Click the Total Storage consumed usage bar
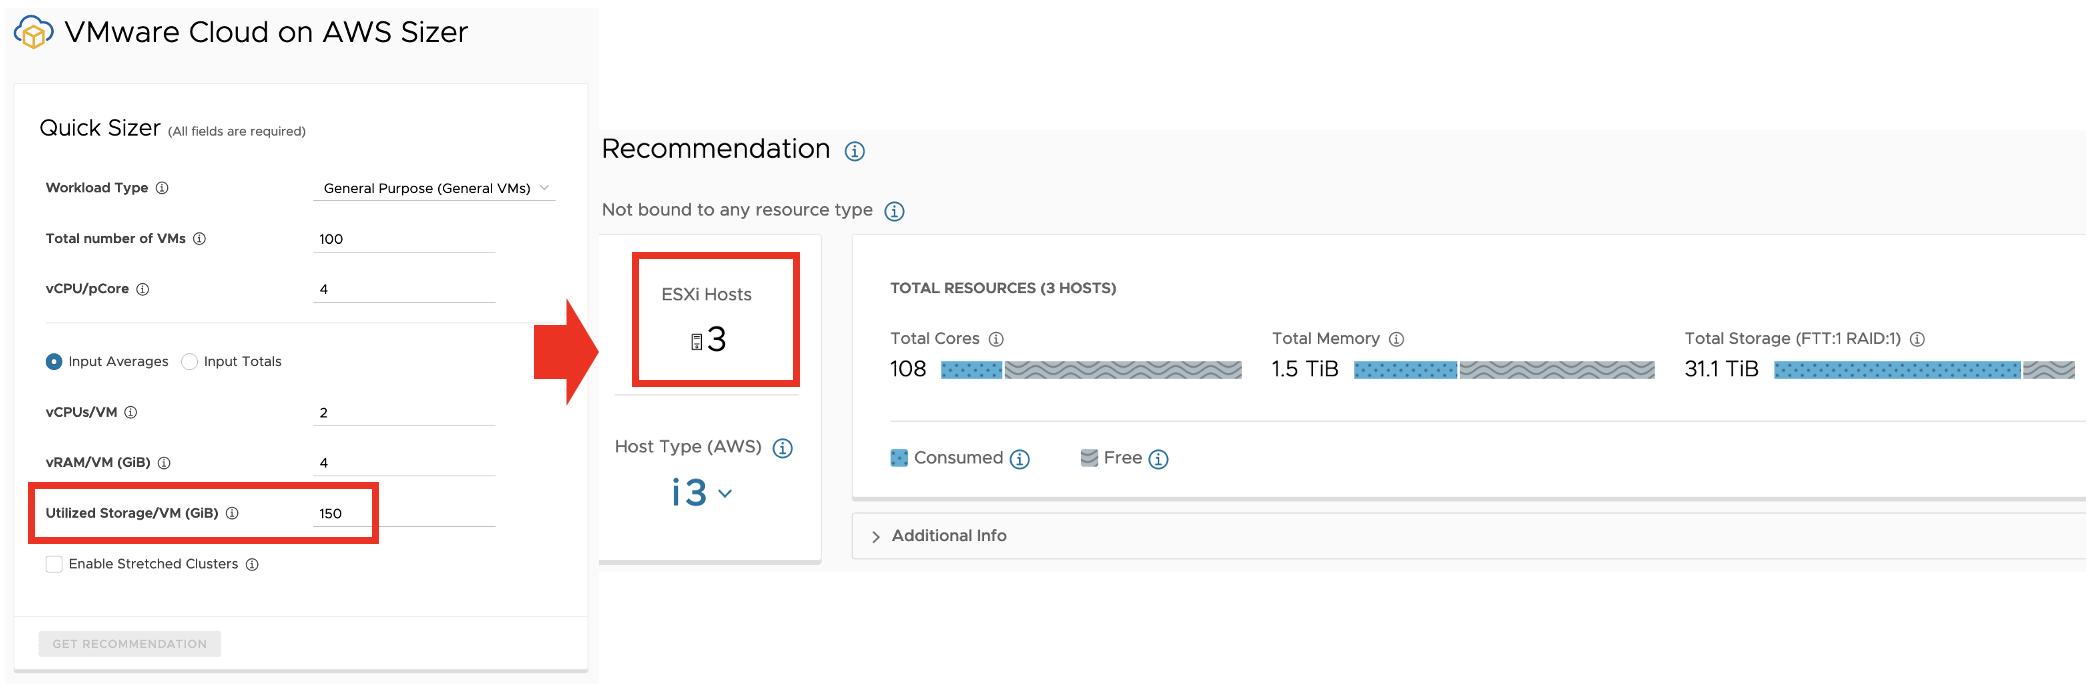The height and width of the screenshot is (694, 2096). (1897, 370)
